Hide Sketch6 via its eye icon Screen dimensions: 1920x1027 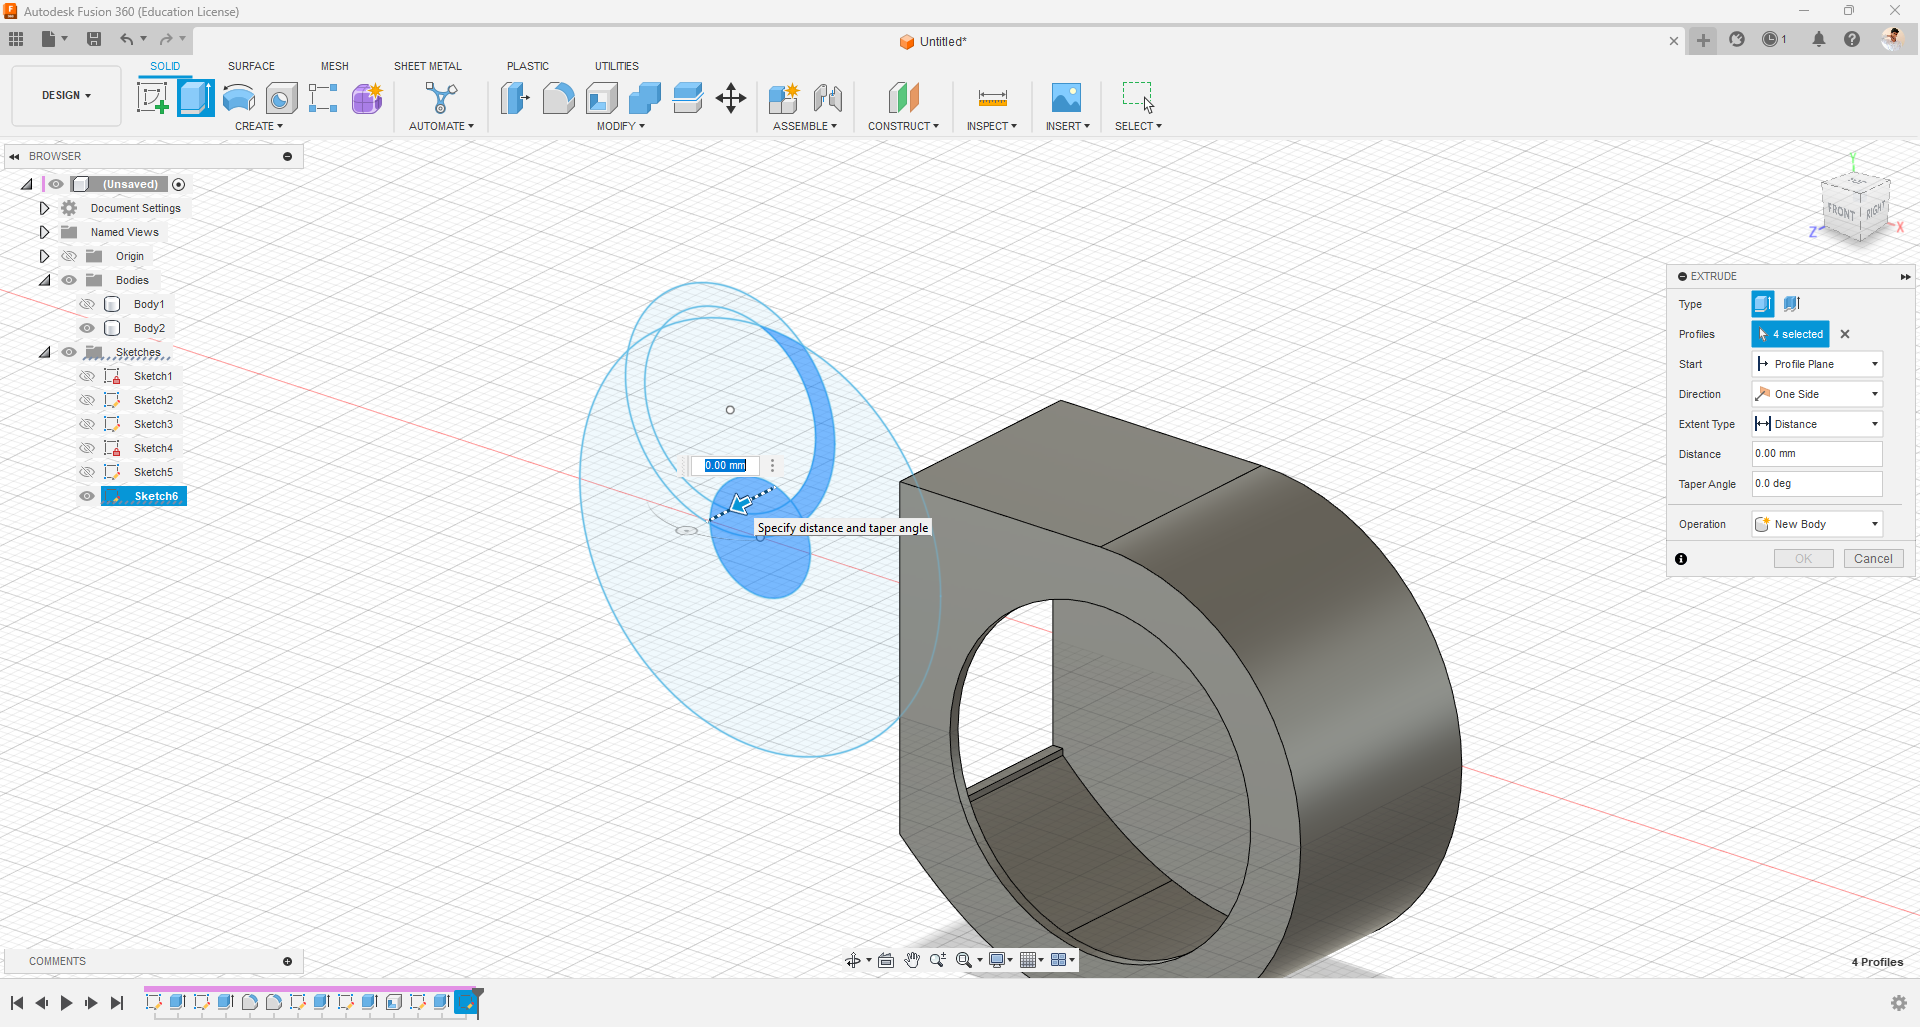(x=87, y=496)
